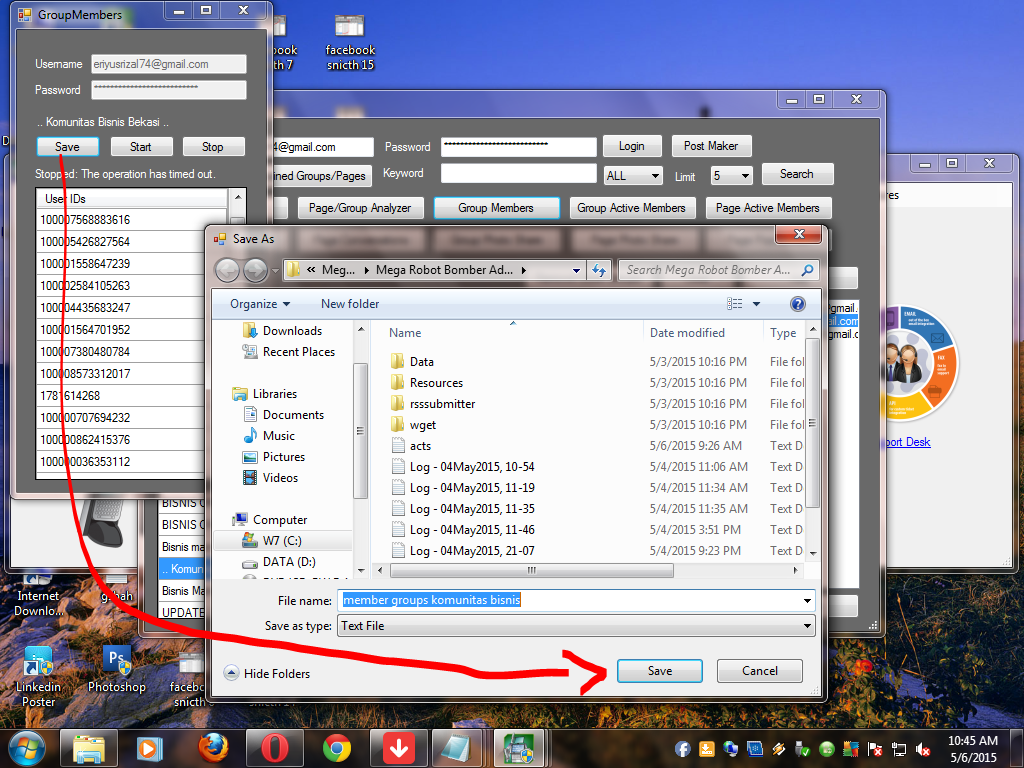Open the Save as type dropdown
Image resolution: width=1024 pixels, height=768 pixels.
pyautogui.click(x=576, y=626)
